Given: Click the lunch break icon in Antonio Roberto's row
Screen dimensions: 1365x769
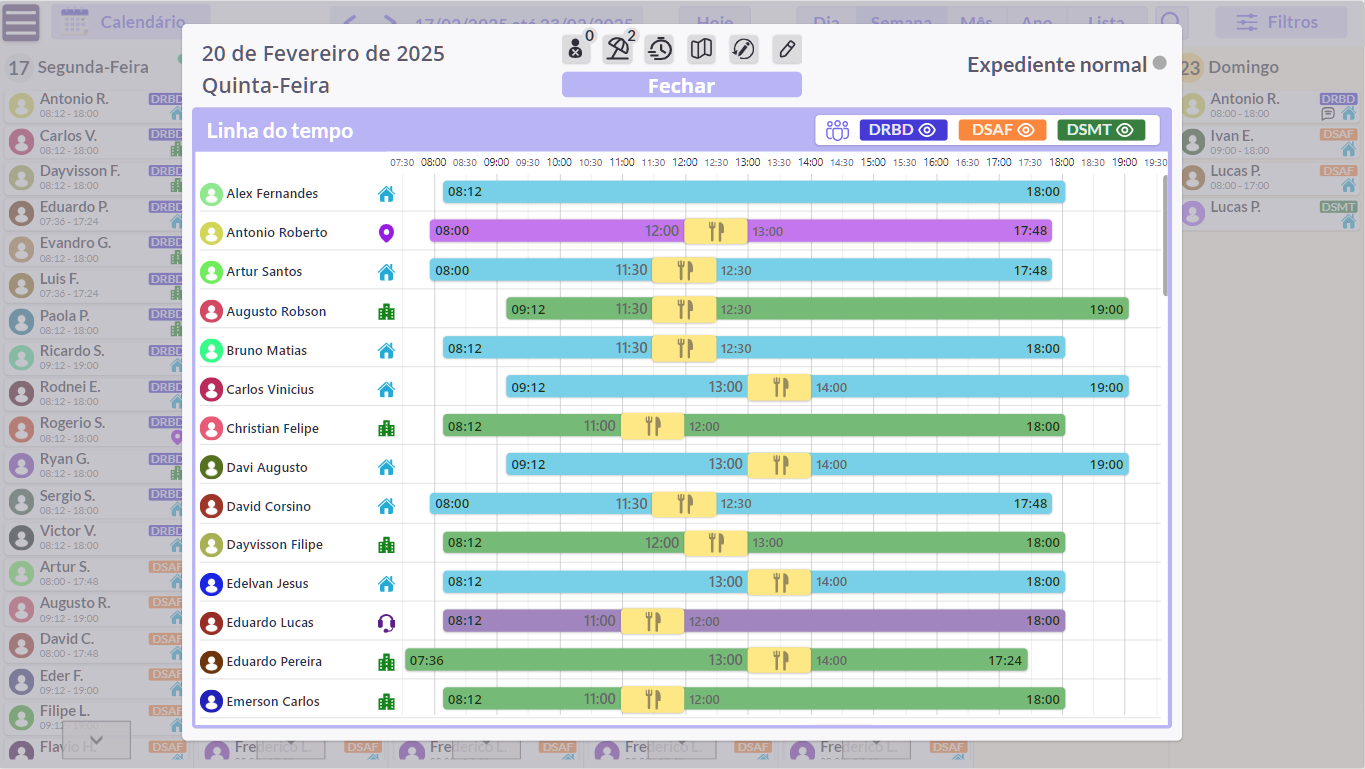Looking at the screenshot, I should pyautogui.click(x=716, y=231).
